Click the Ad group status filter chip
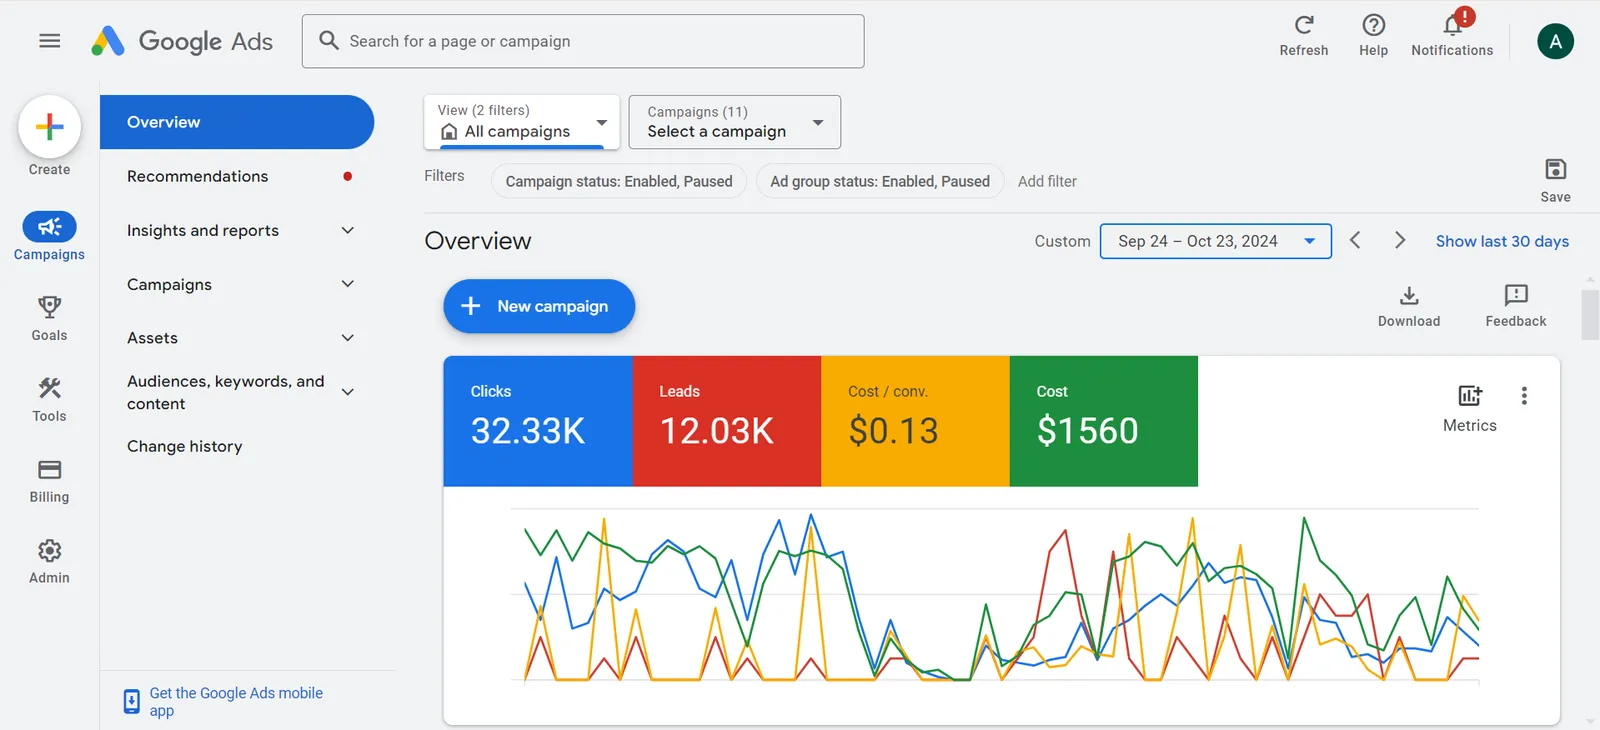Viewport: 1600px width, 730px height. (880, 181)
